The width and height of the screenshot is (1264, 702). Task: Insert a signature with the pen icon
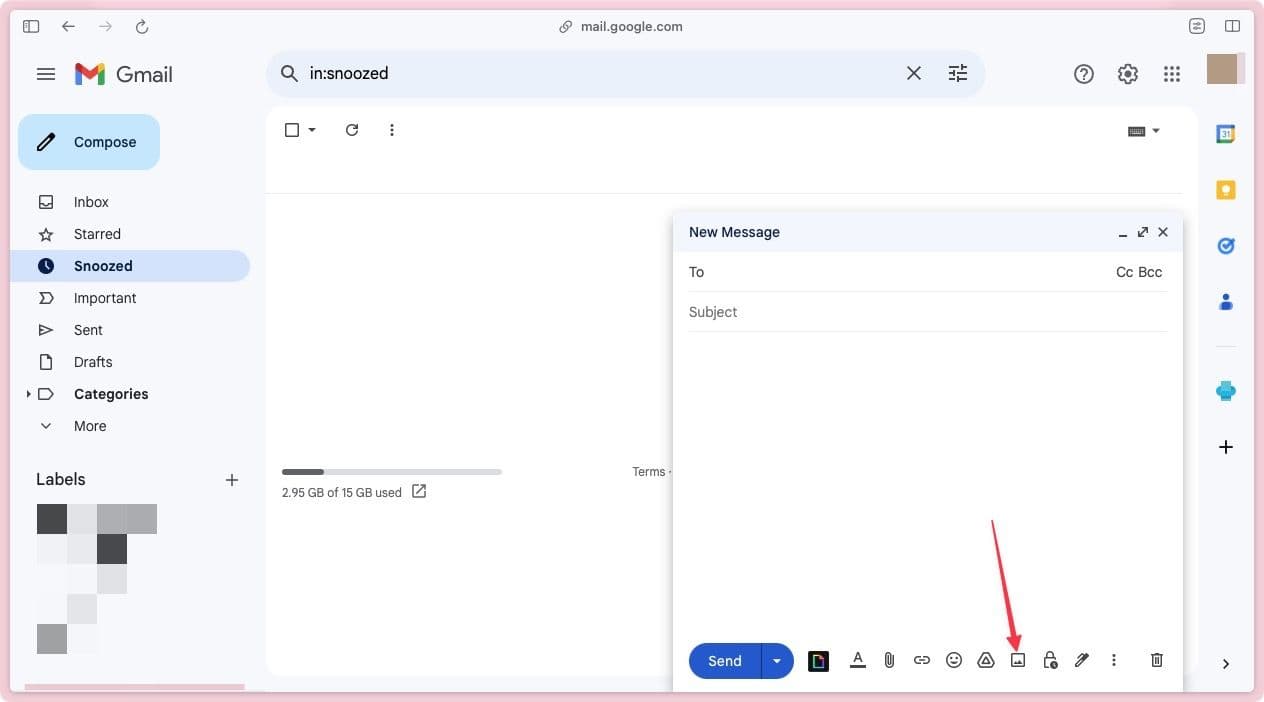1081,660
